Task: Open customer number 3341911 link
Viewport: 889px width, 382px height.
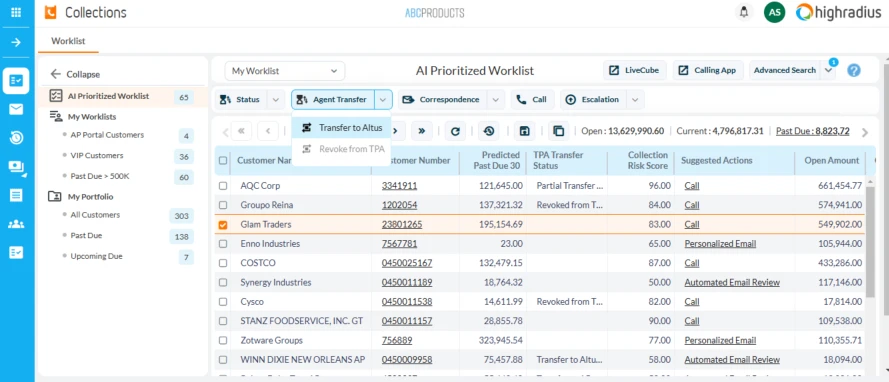Action: (x=399, y=185)
